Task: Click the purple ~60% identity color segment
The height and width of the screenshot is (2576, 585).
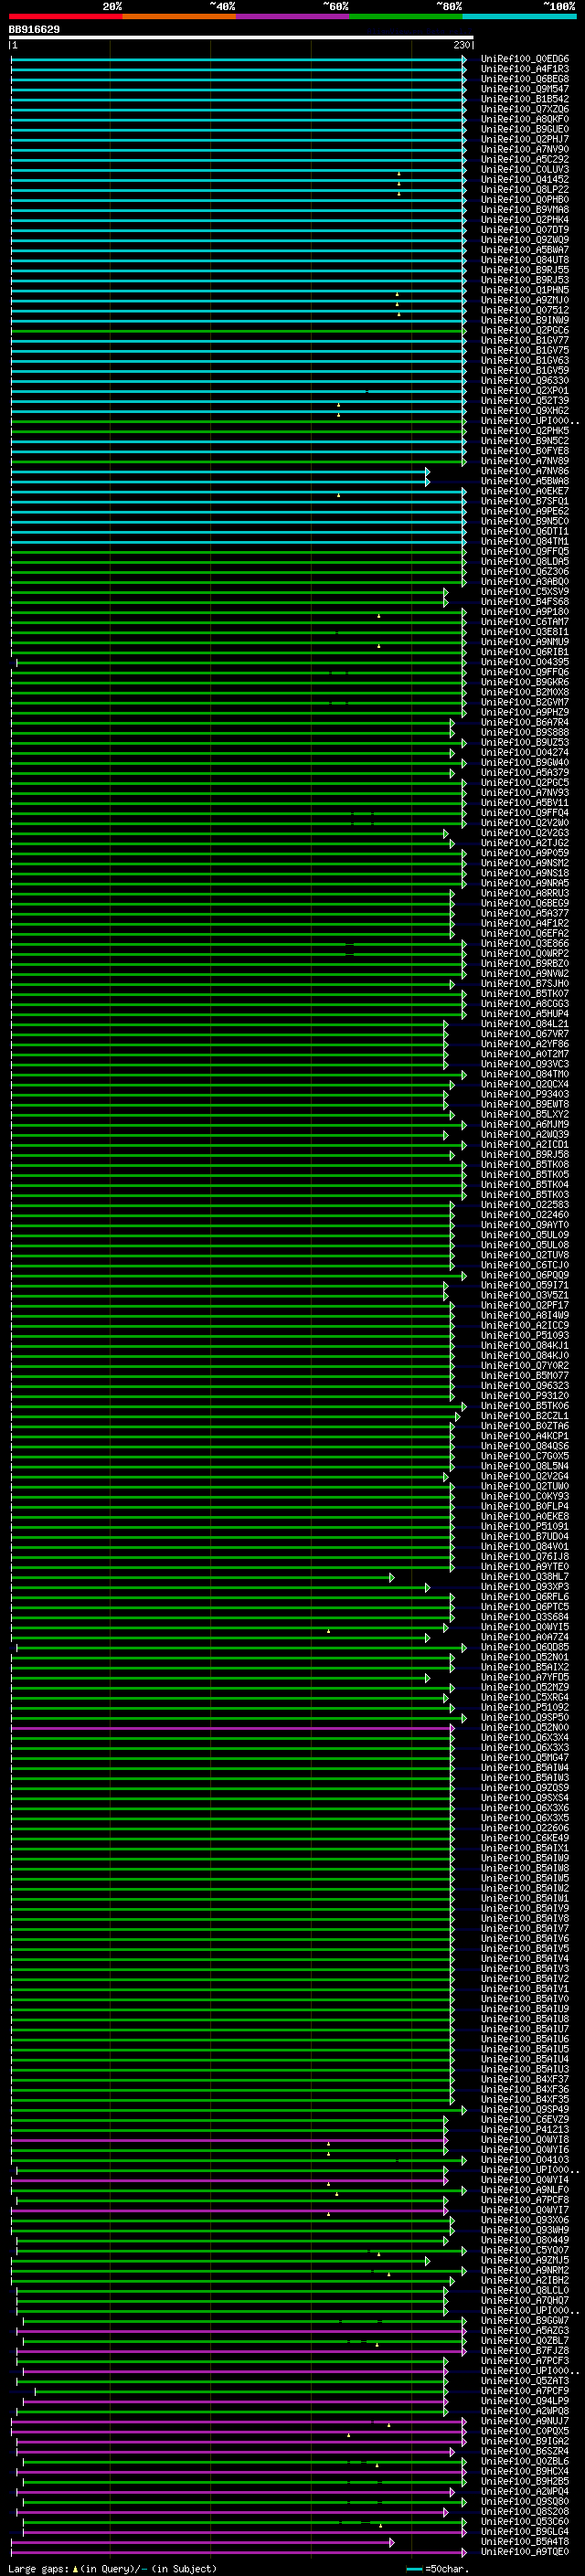Action: click(x=293, y=16)
